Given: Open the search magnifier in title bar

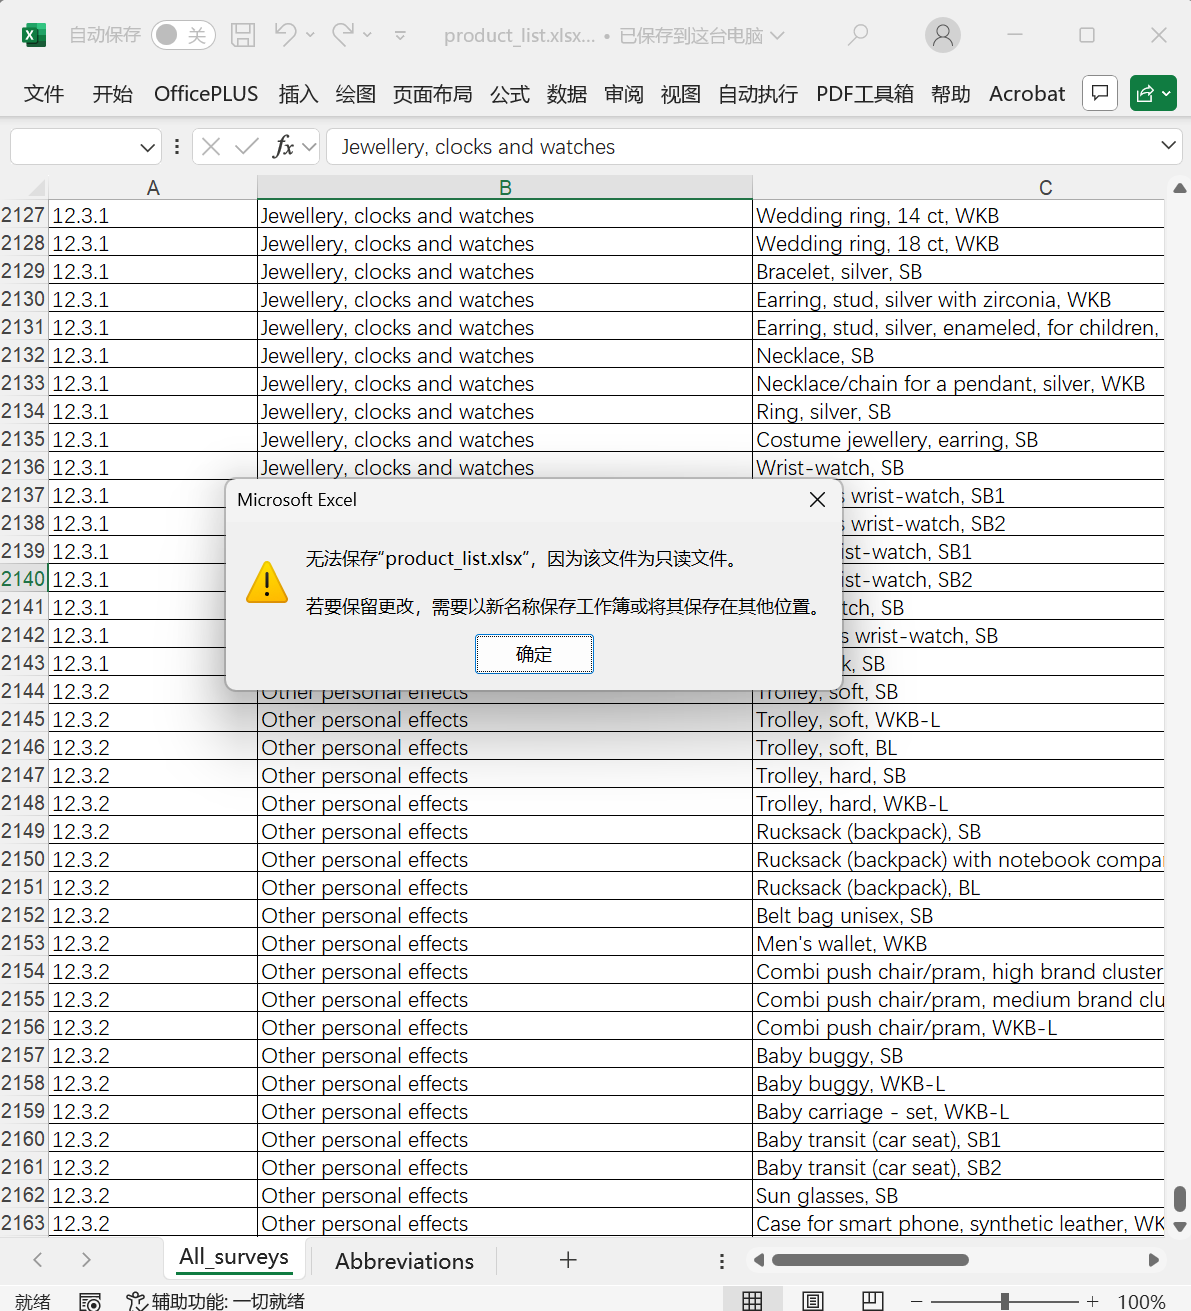Looking at the screenshot, I should [858, 35].
